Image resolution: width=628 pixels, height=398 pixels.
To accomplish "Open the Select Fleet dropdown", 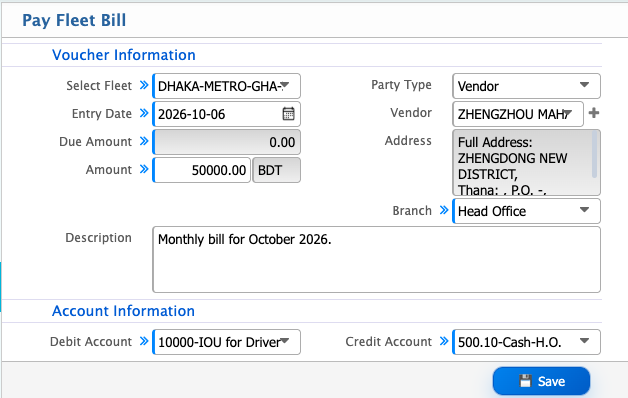I will pyautogui.click(x=226, y=86).
